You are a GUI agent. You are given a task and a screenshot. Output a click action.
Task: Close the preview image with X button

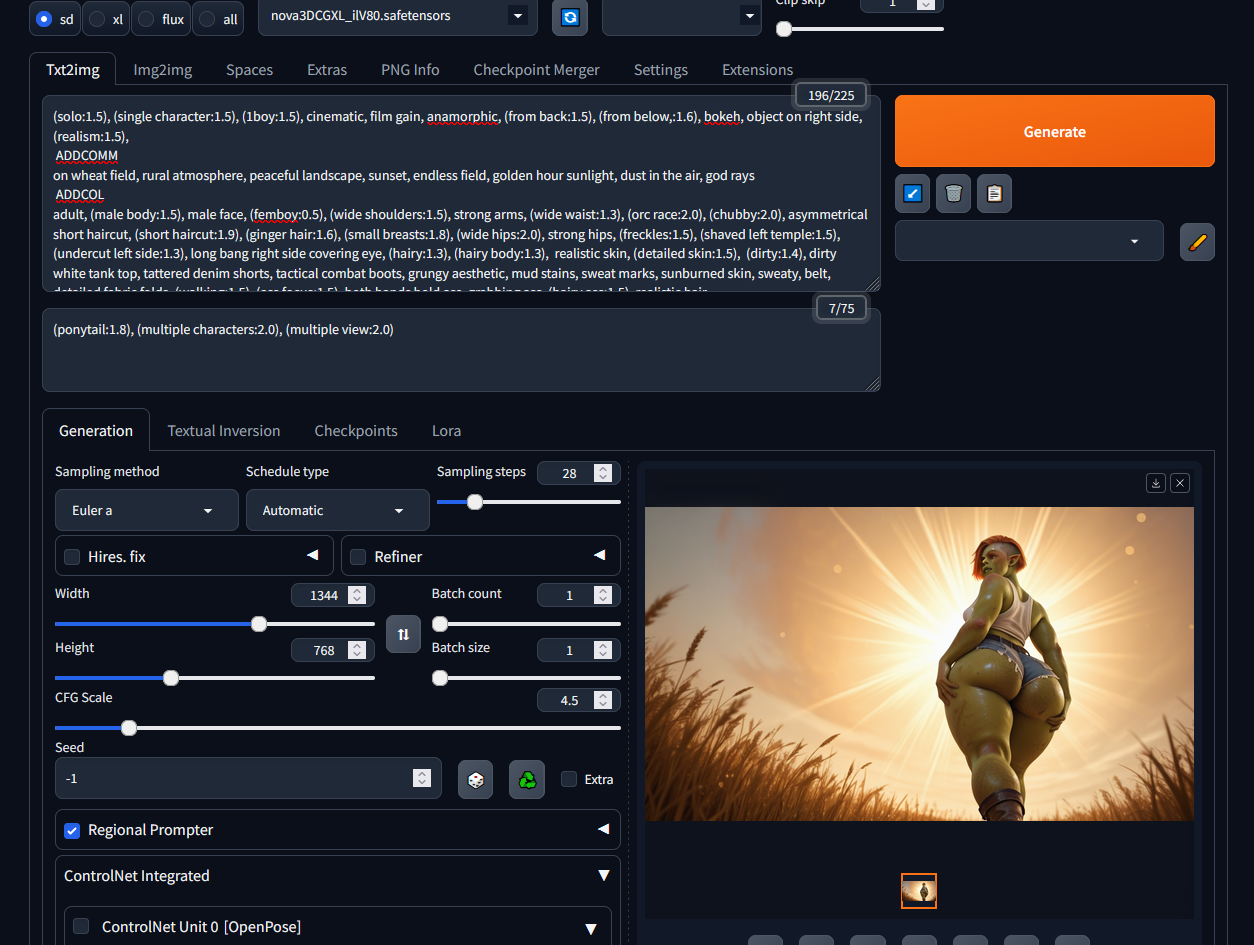point(1180,483)
